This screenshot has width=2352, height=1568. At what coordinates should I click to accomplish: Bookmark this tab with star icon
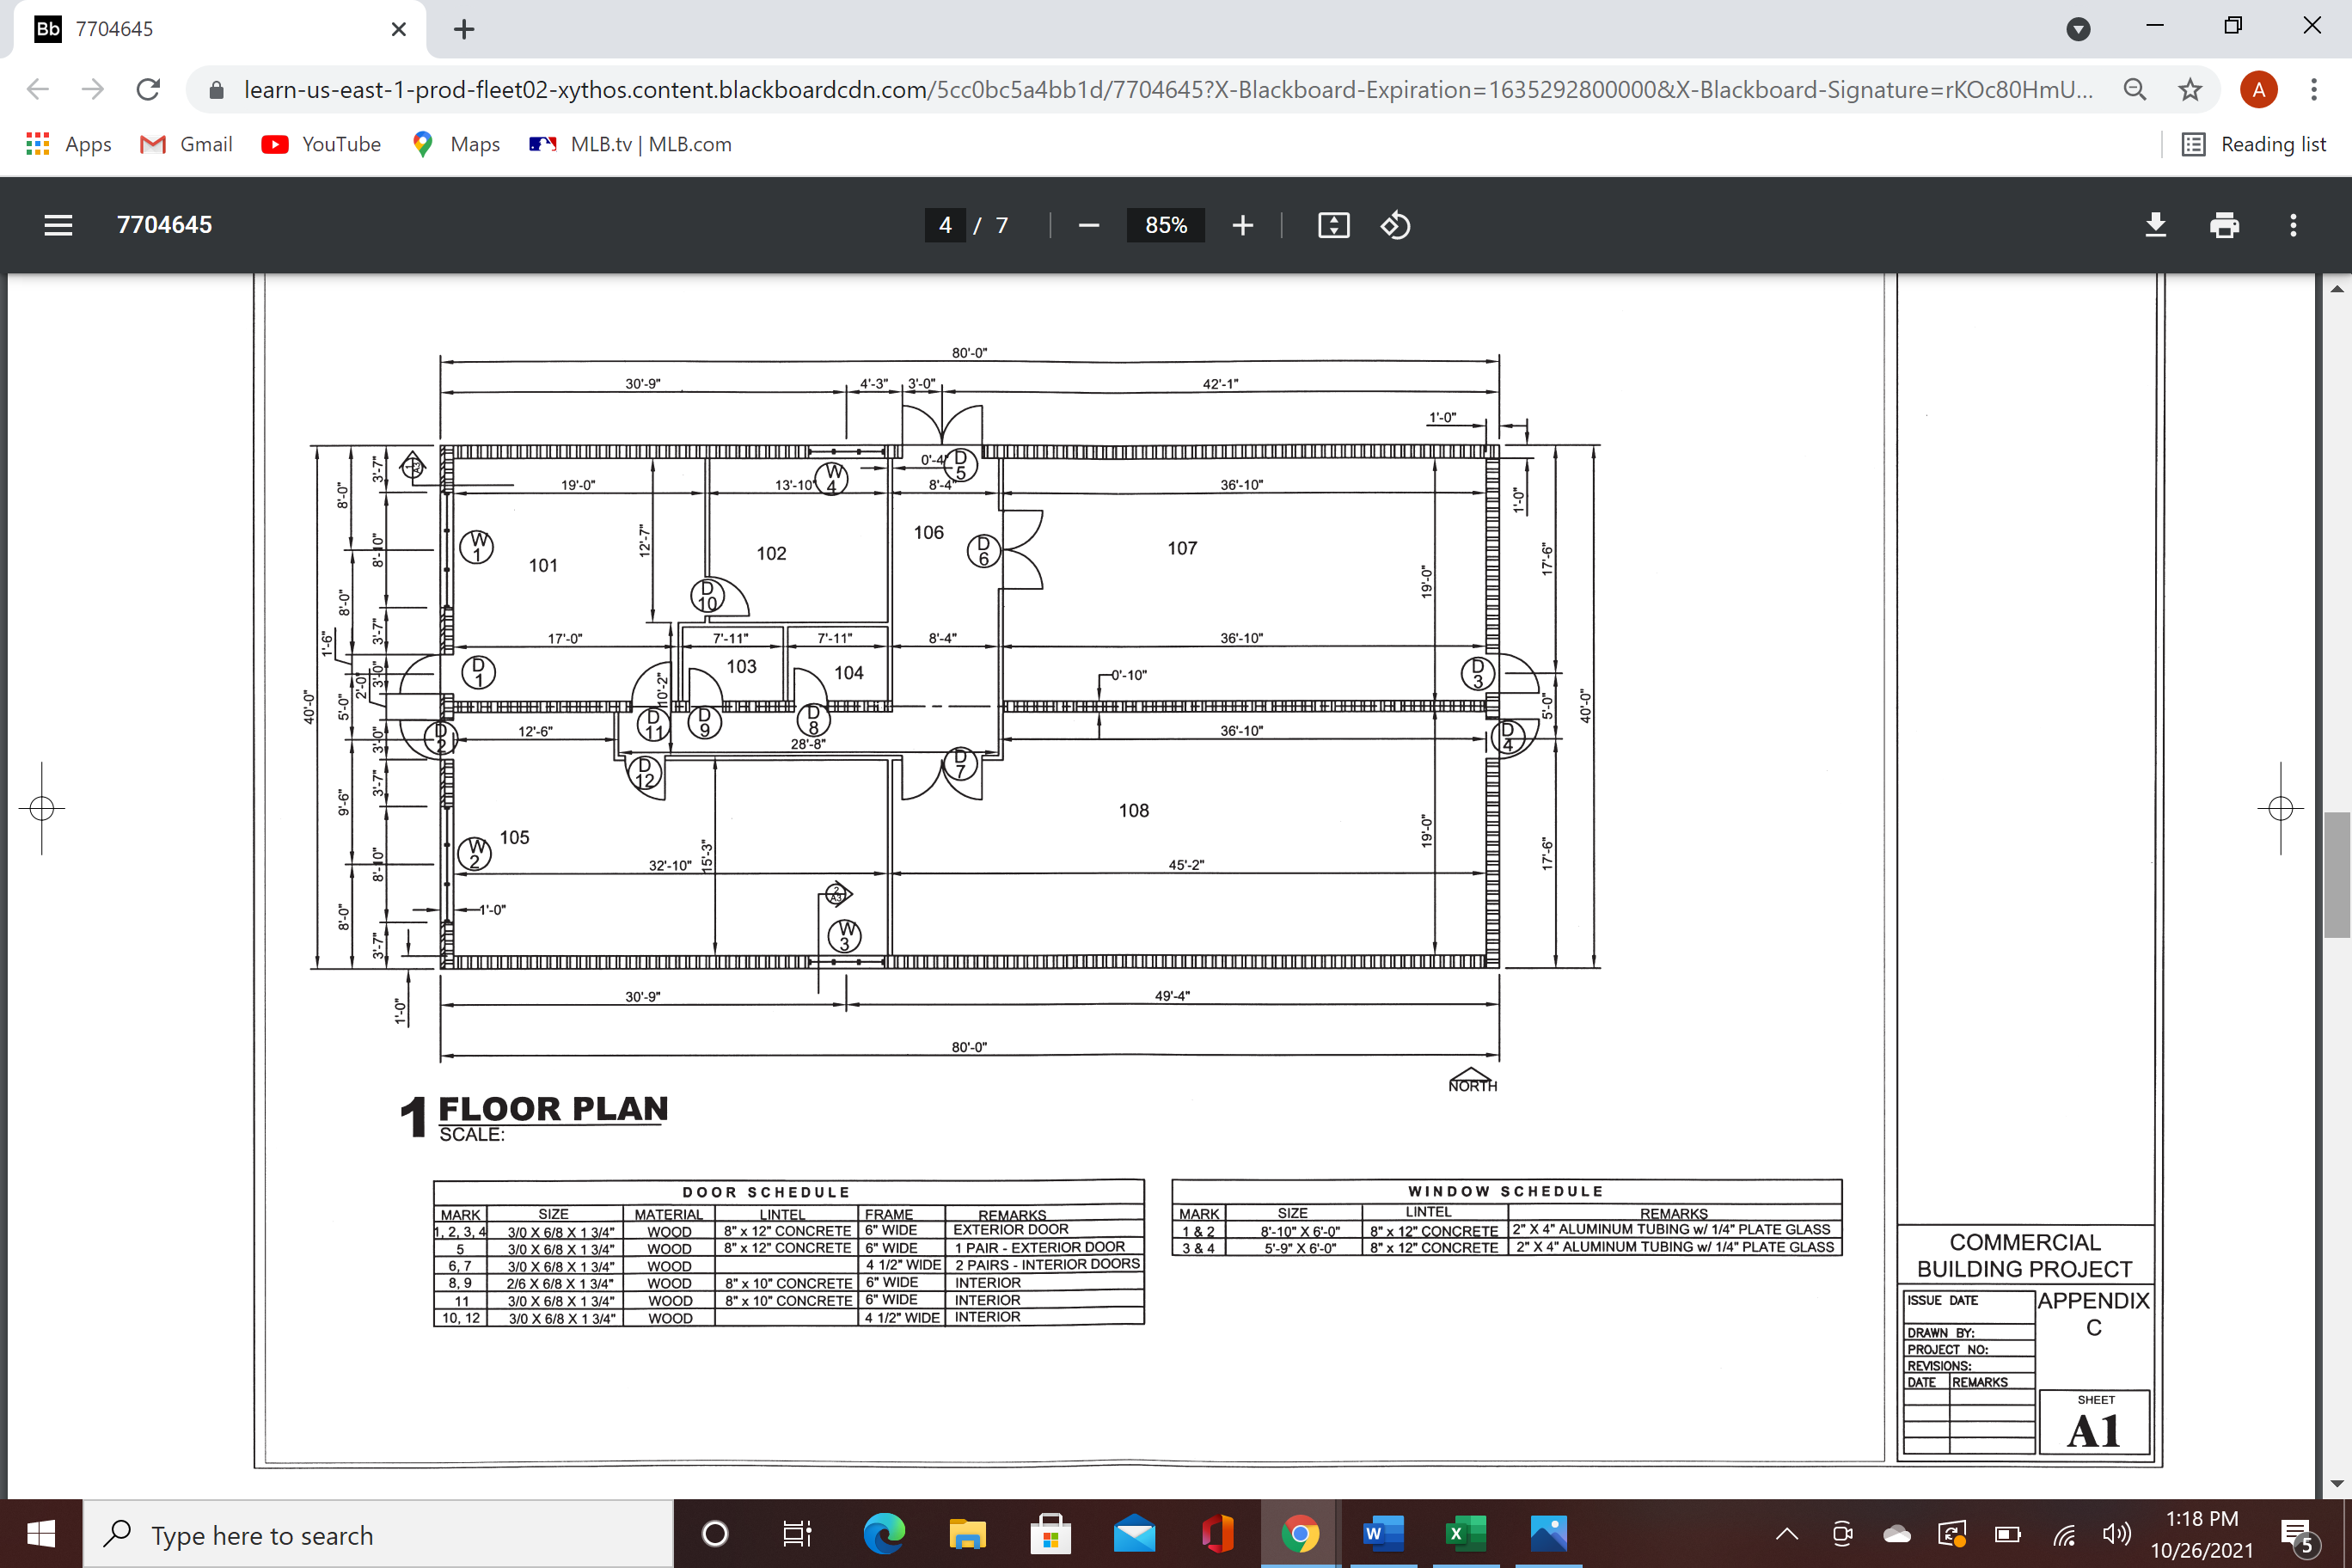pos(2190,90)
